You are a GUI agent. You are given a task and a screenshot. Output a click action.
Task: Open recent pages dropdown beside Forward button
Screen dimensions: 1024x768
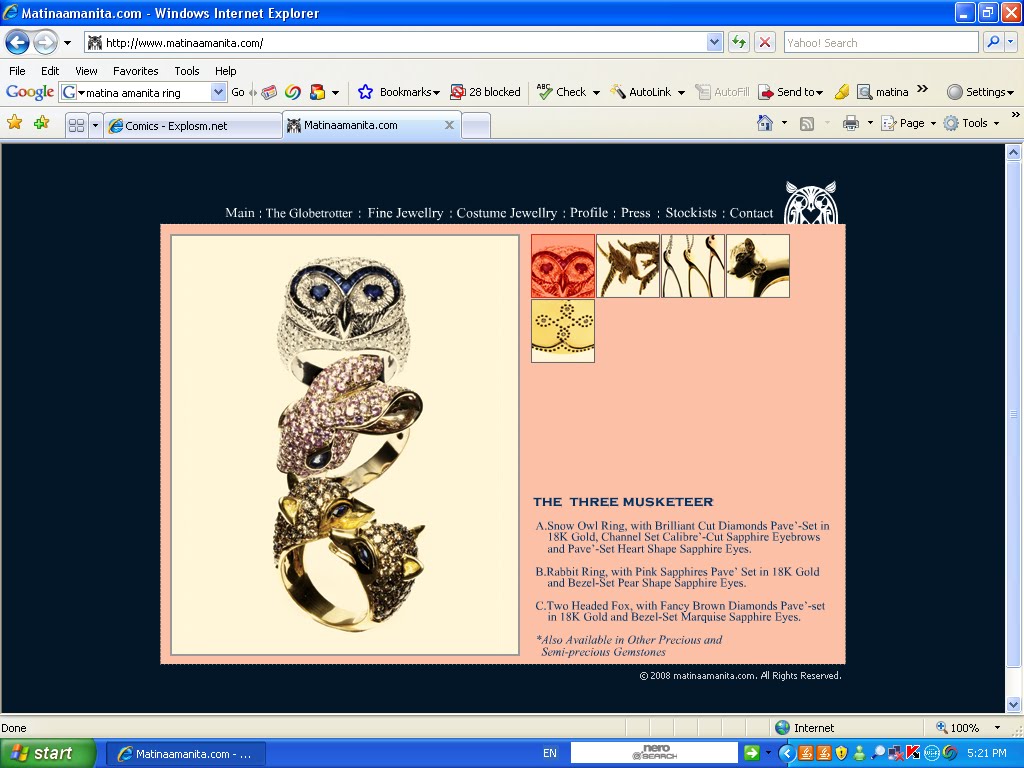[67, 43]
